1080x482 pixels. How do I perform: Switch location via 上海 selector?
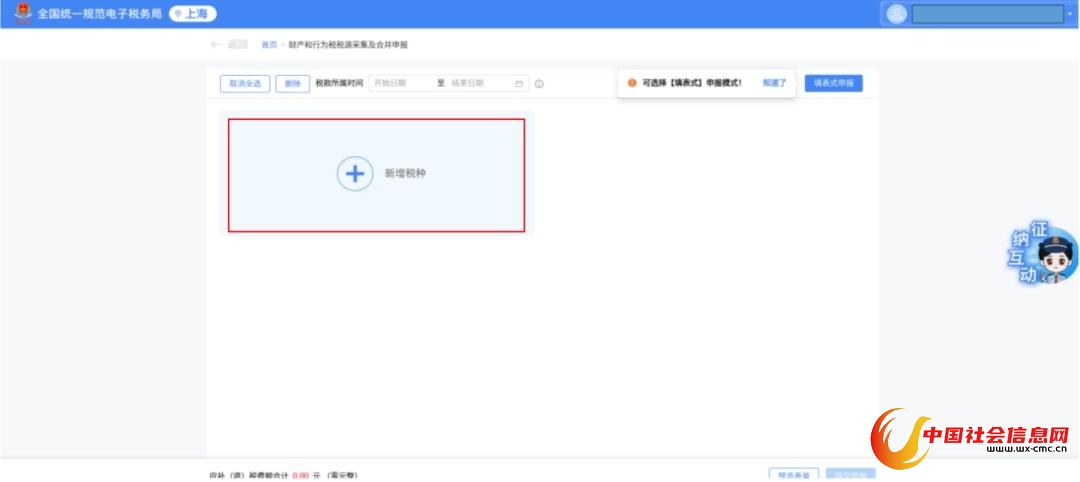(192, 14)
